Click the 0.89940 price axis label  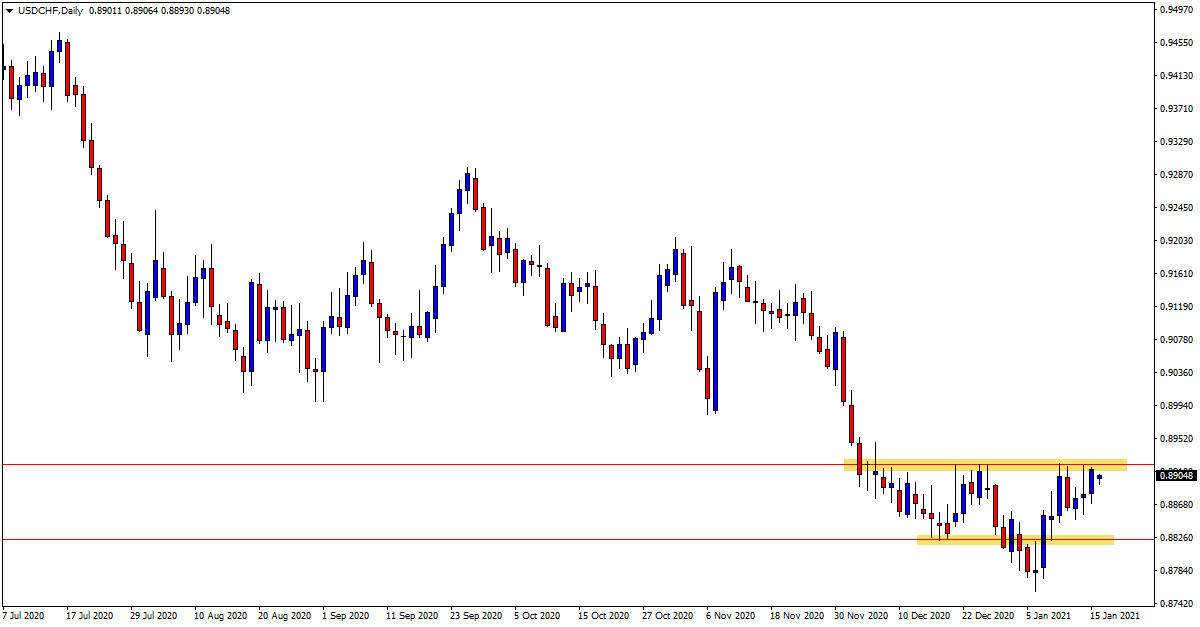(1175, 406)
